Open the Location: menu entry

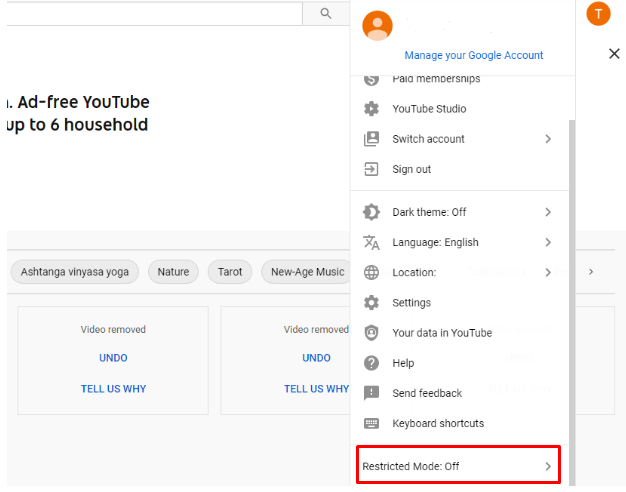[460, 272]
